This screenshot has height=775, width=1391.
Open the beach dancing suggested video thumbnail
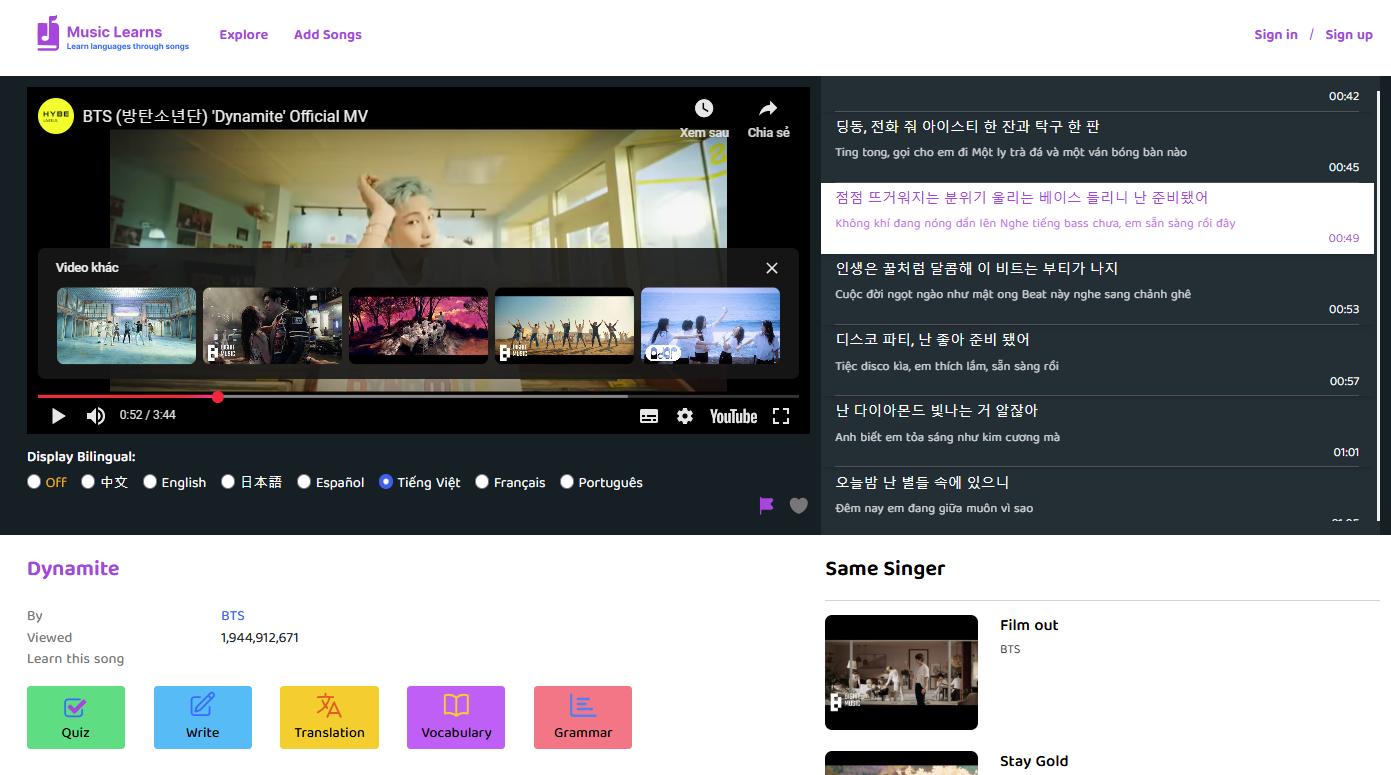[x=564, y=326]
